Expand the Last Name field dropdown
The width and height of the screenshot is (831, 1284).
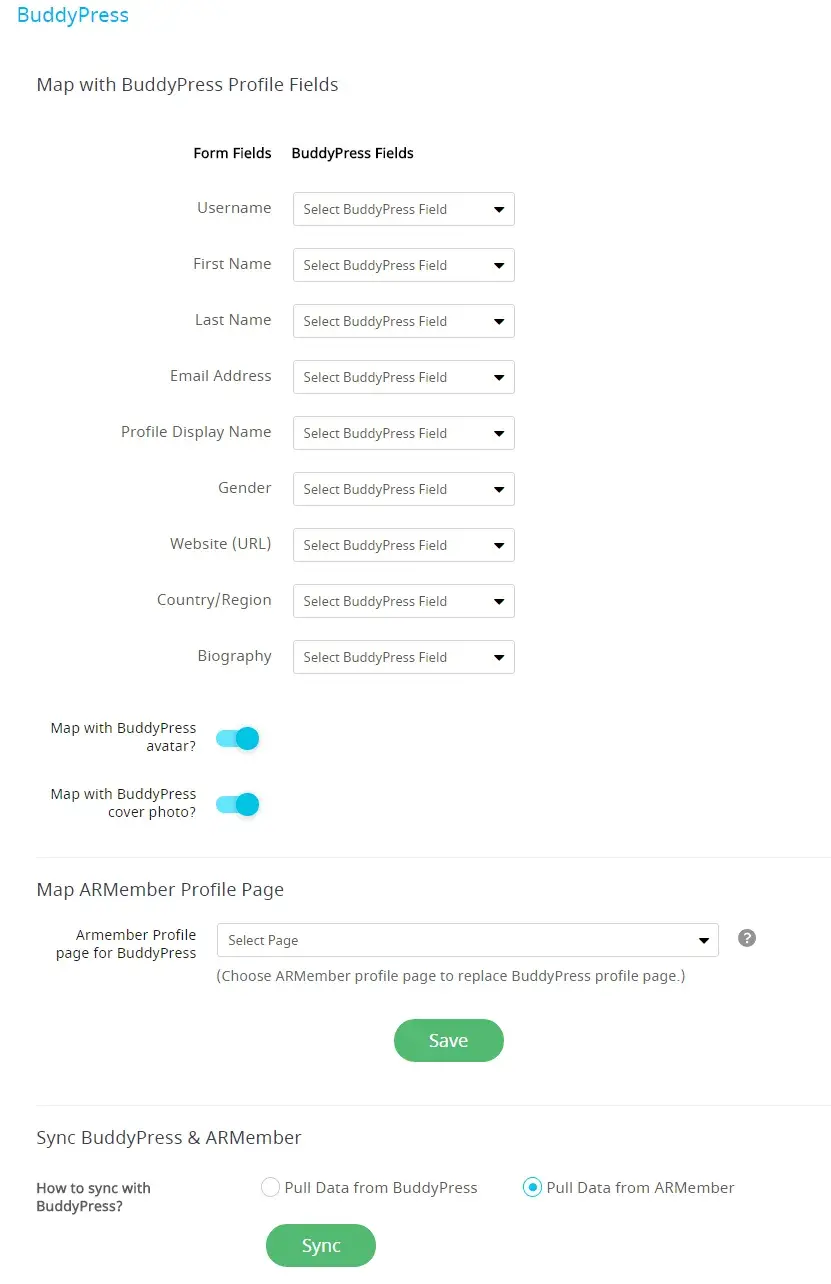pos(403,321)
